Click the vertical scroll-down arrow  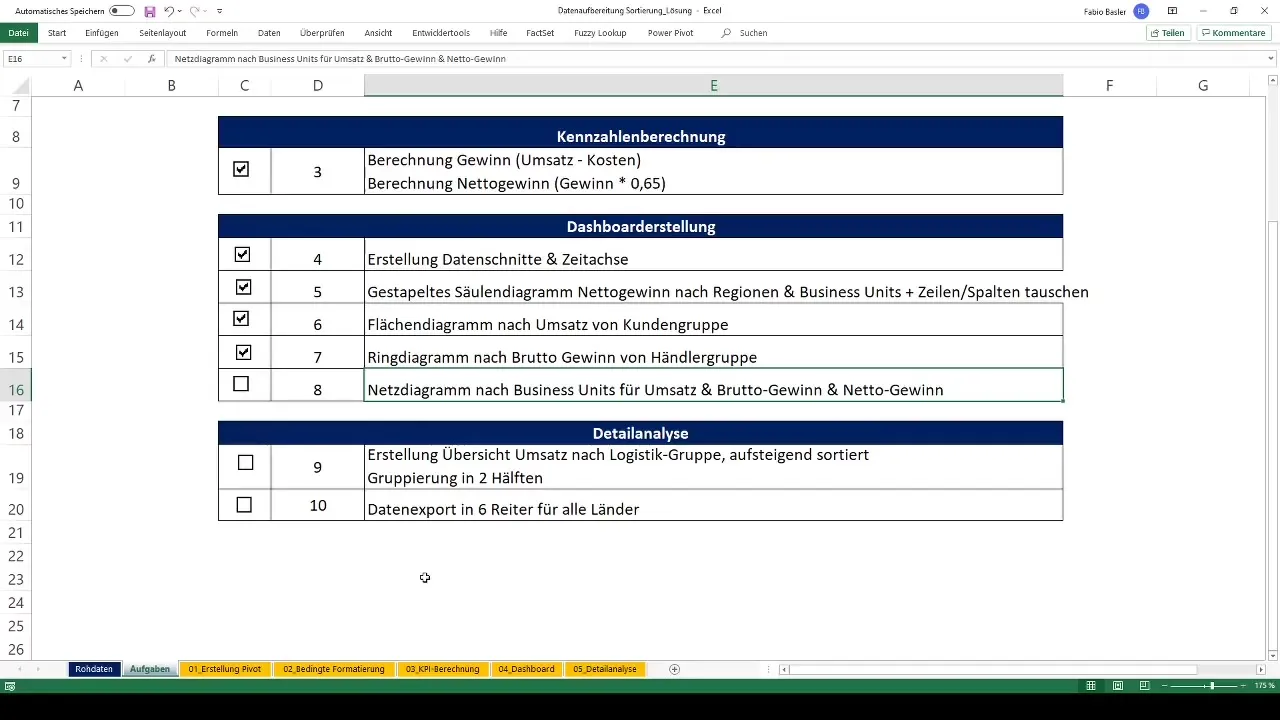[x=1272, y=655]
